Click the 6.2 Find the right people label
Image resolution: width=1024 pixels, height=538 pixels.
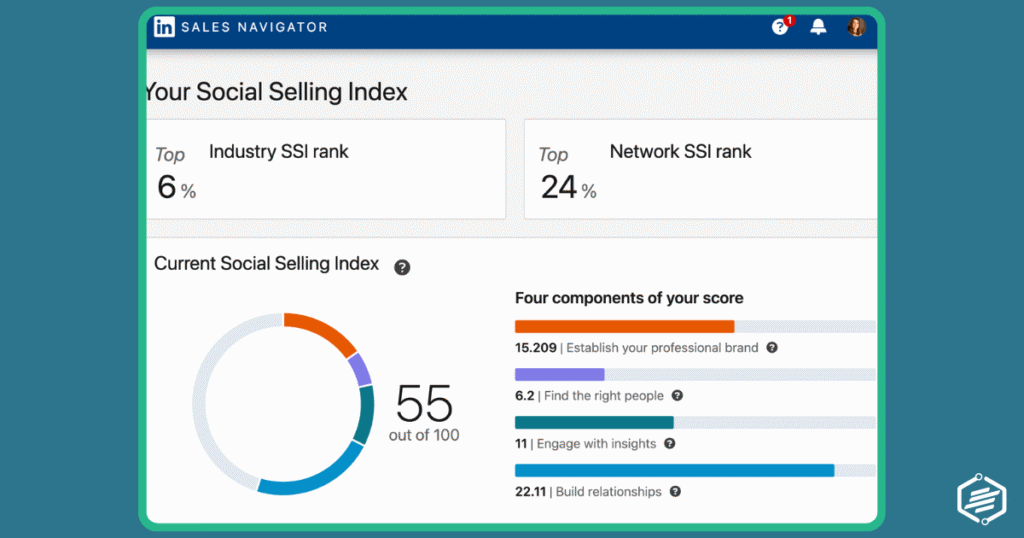coord(589,396)
